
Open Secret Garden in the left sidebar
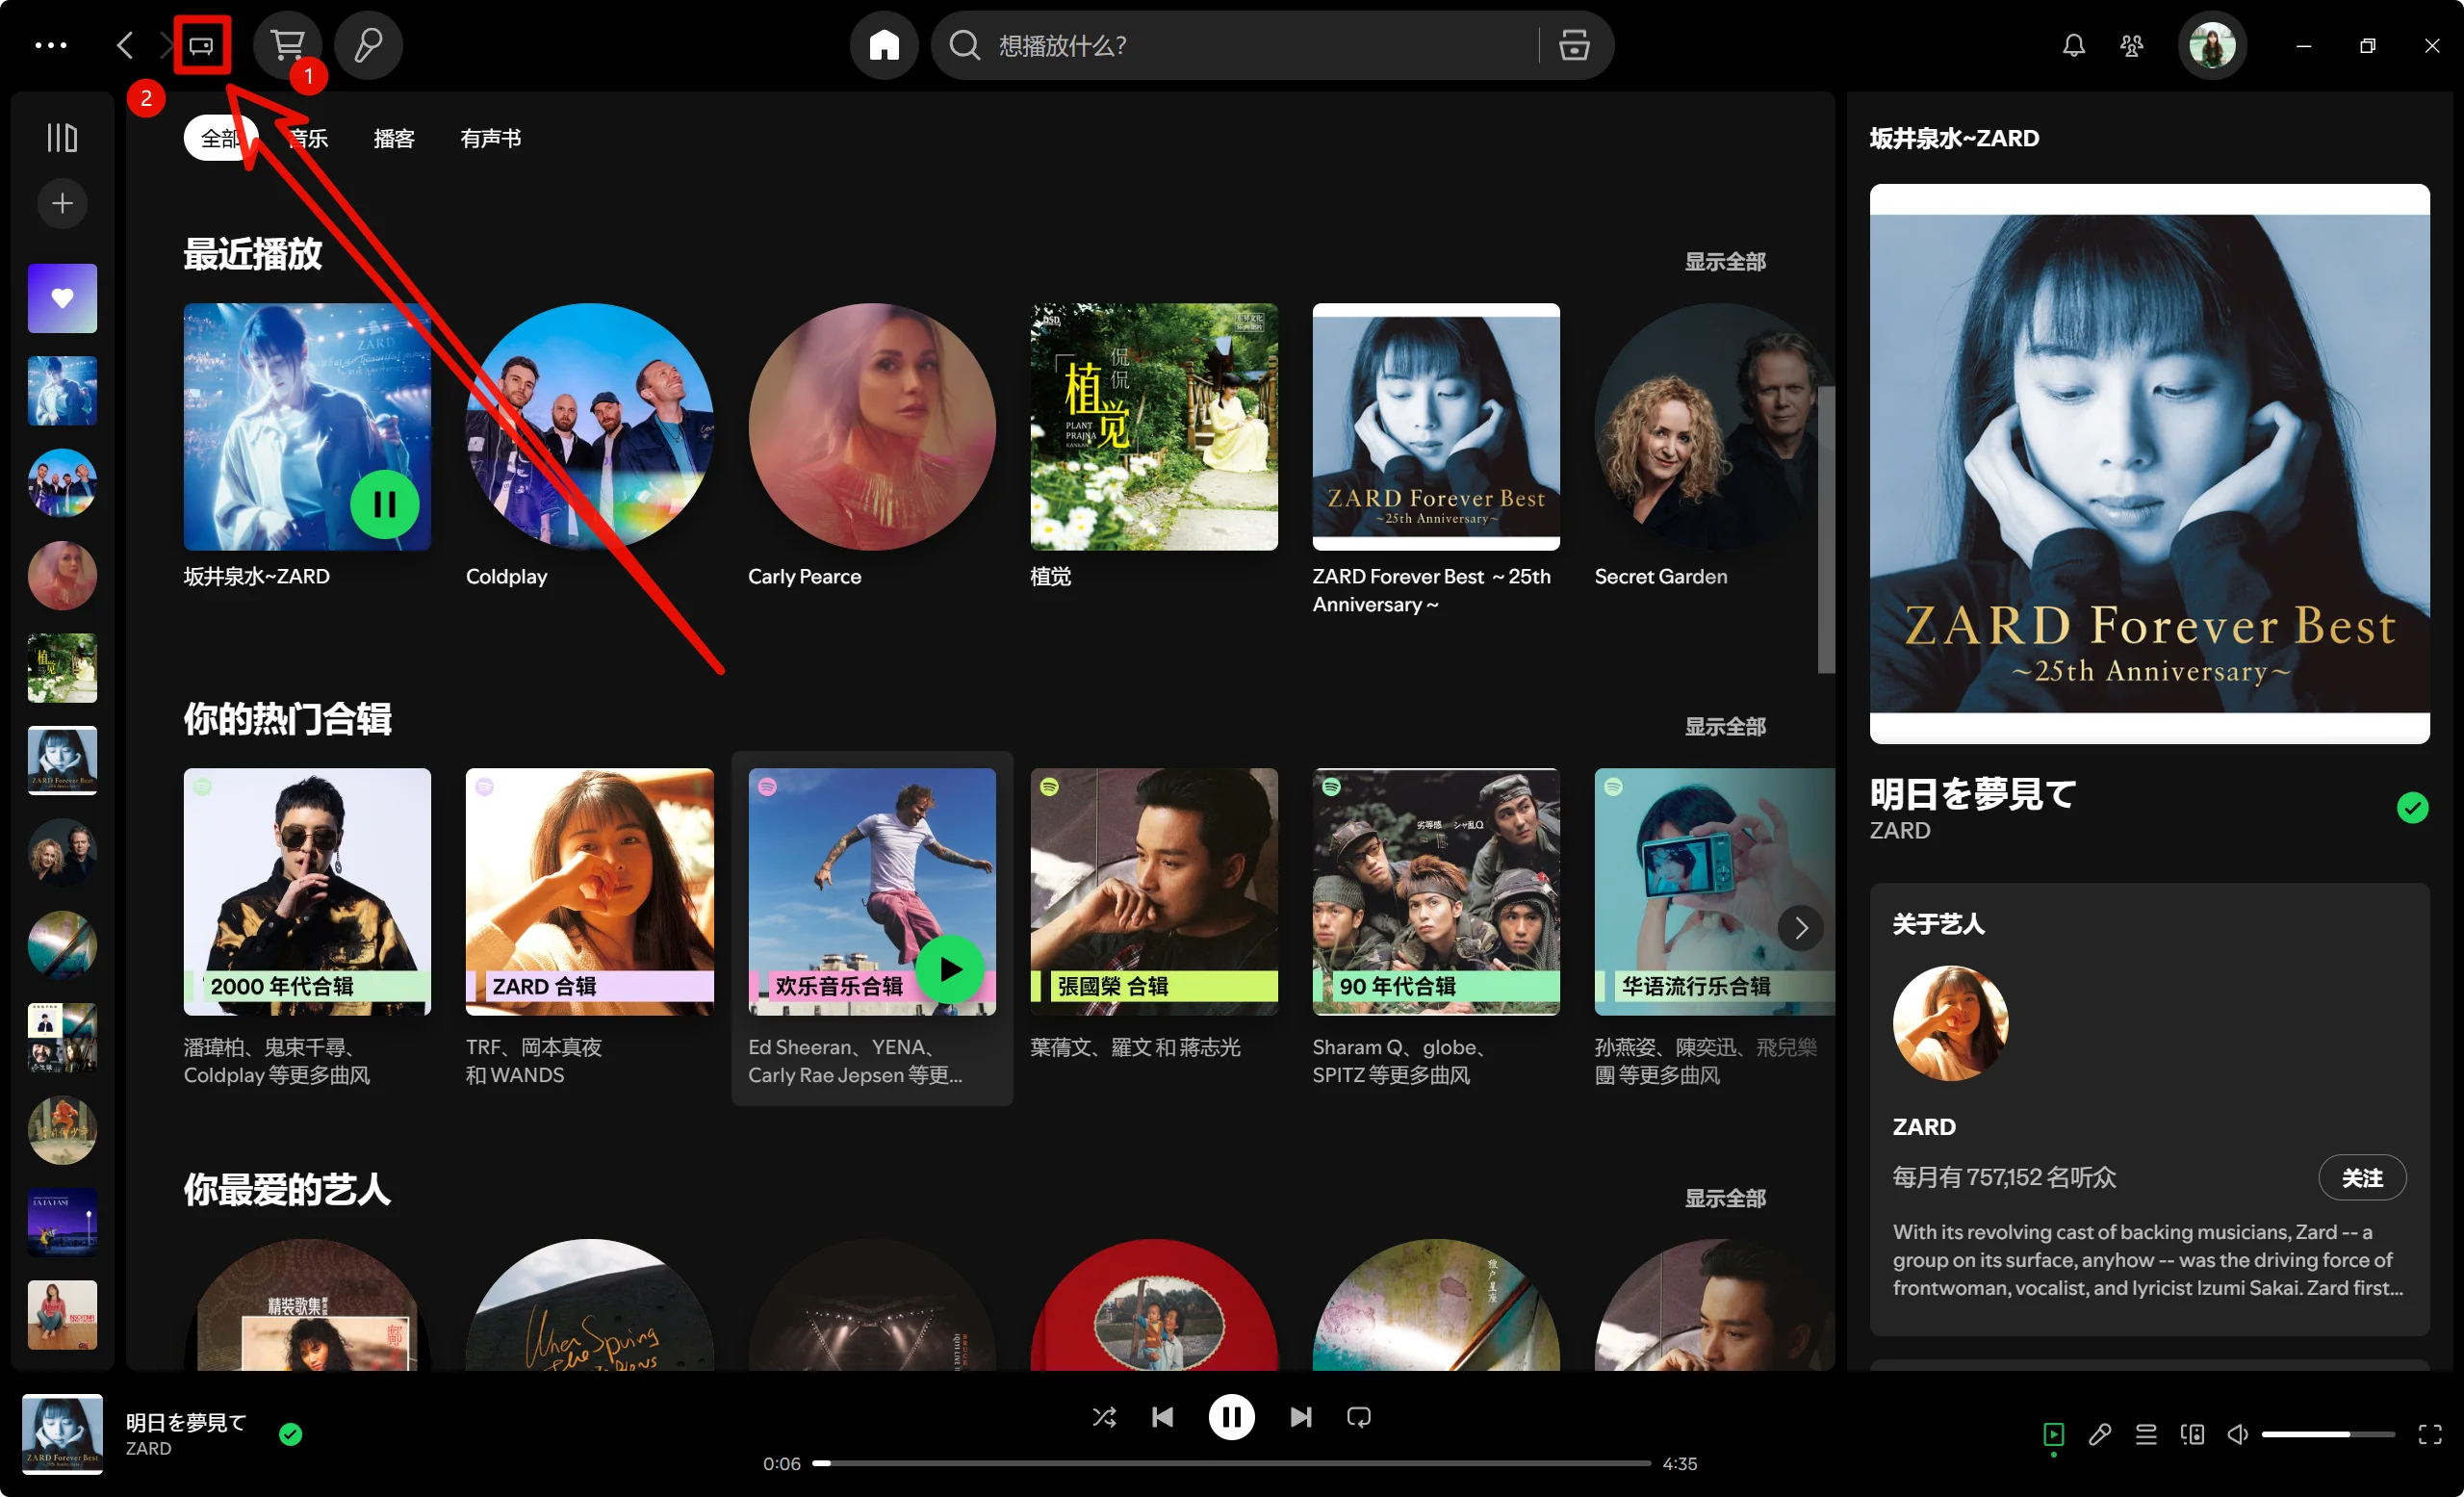[62, 853]
